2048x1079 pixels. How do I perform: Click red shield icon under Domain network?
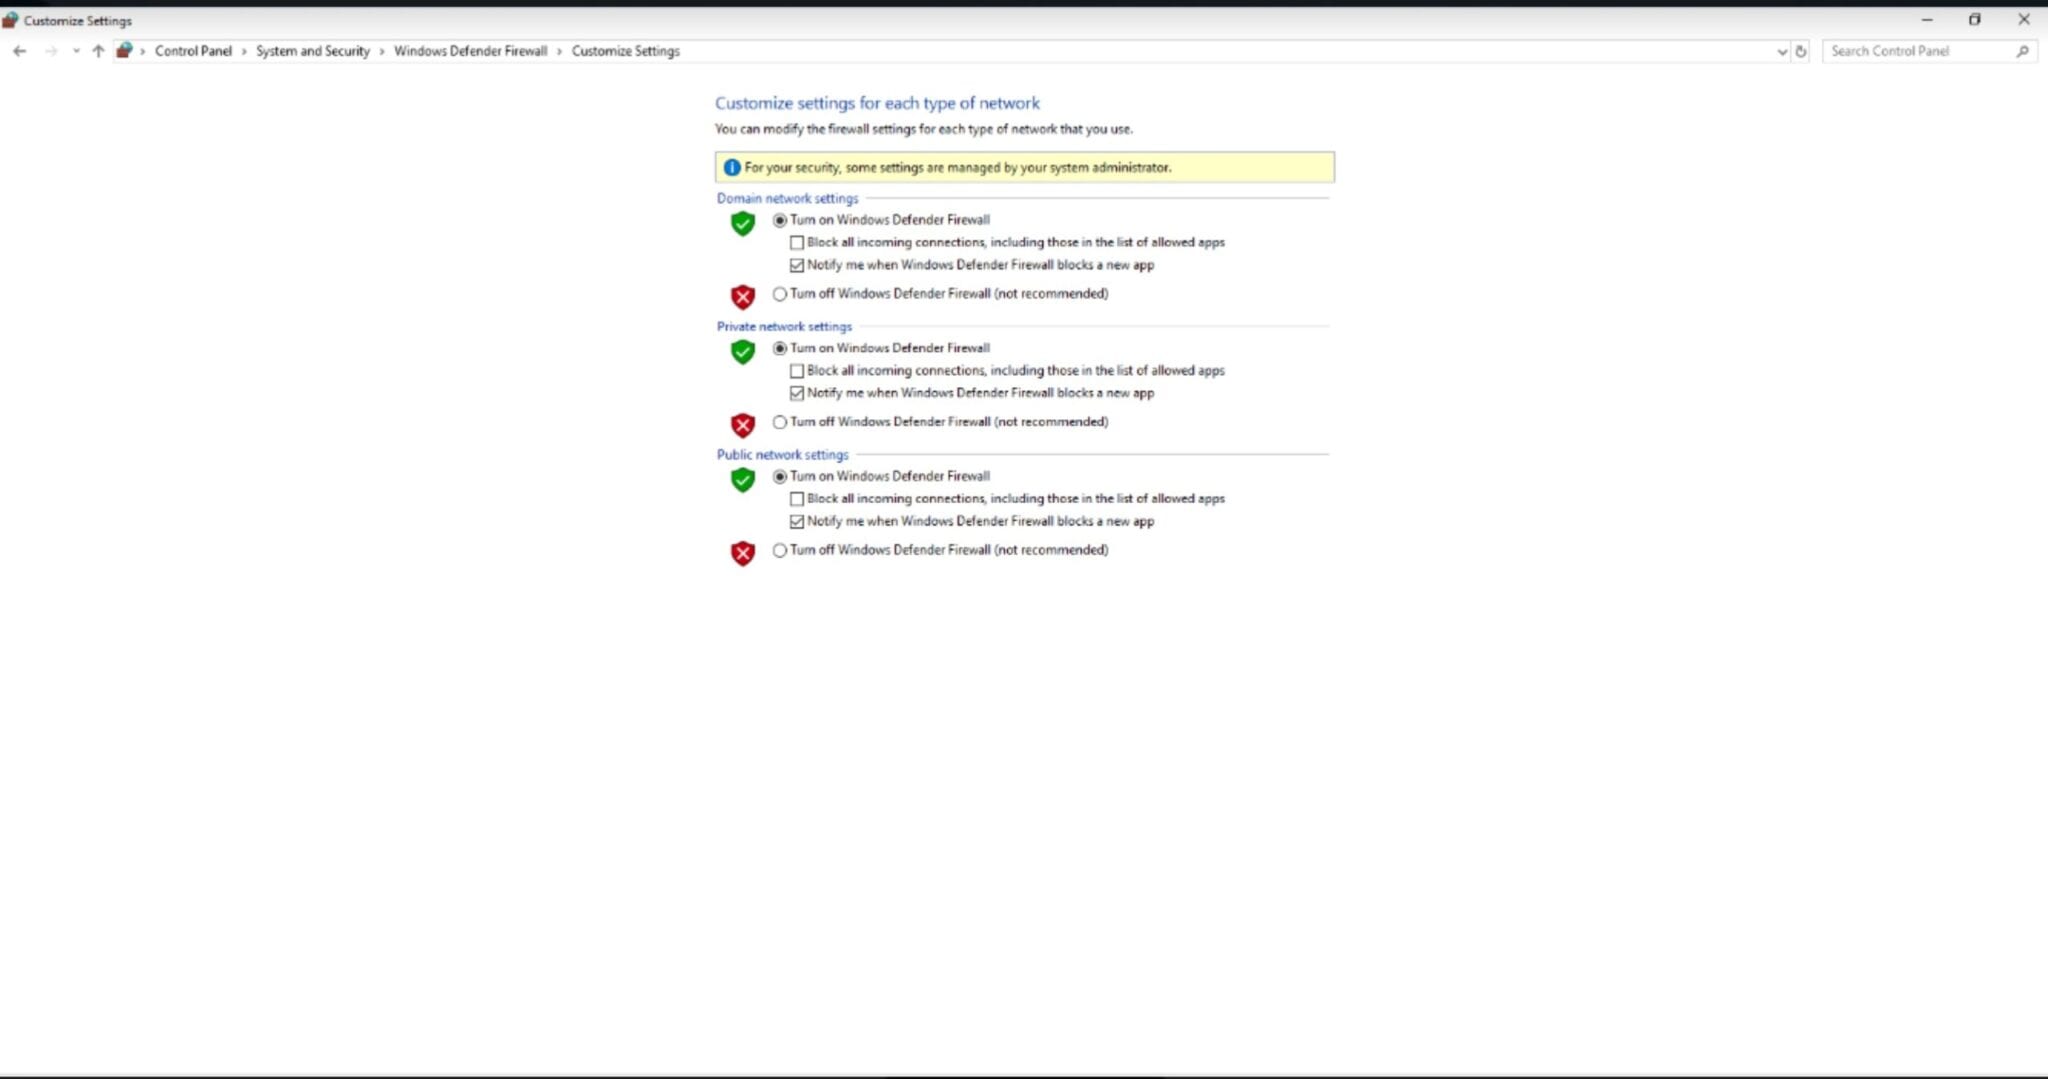(x=742, y=297)
